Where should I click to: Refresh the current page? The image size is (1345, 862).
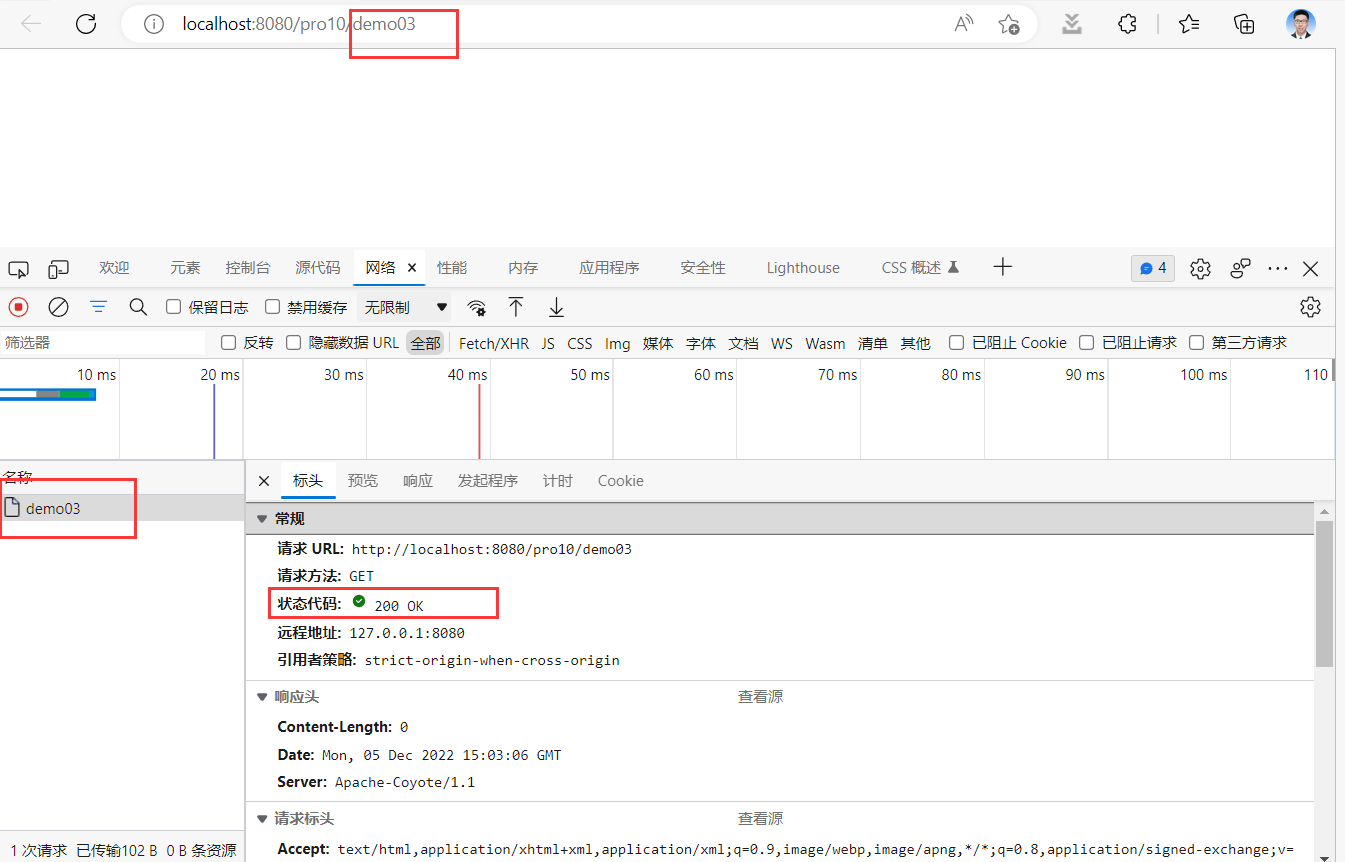coord(86,24)
